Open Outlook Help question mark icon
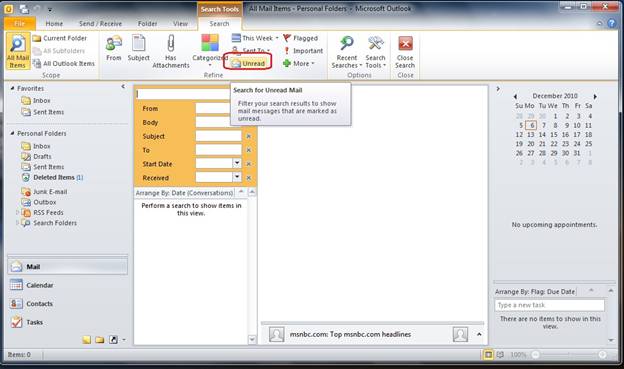 tap(612, 23)
